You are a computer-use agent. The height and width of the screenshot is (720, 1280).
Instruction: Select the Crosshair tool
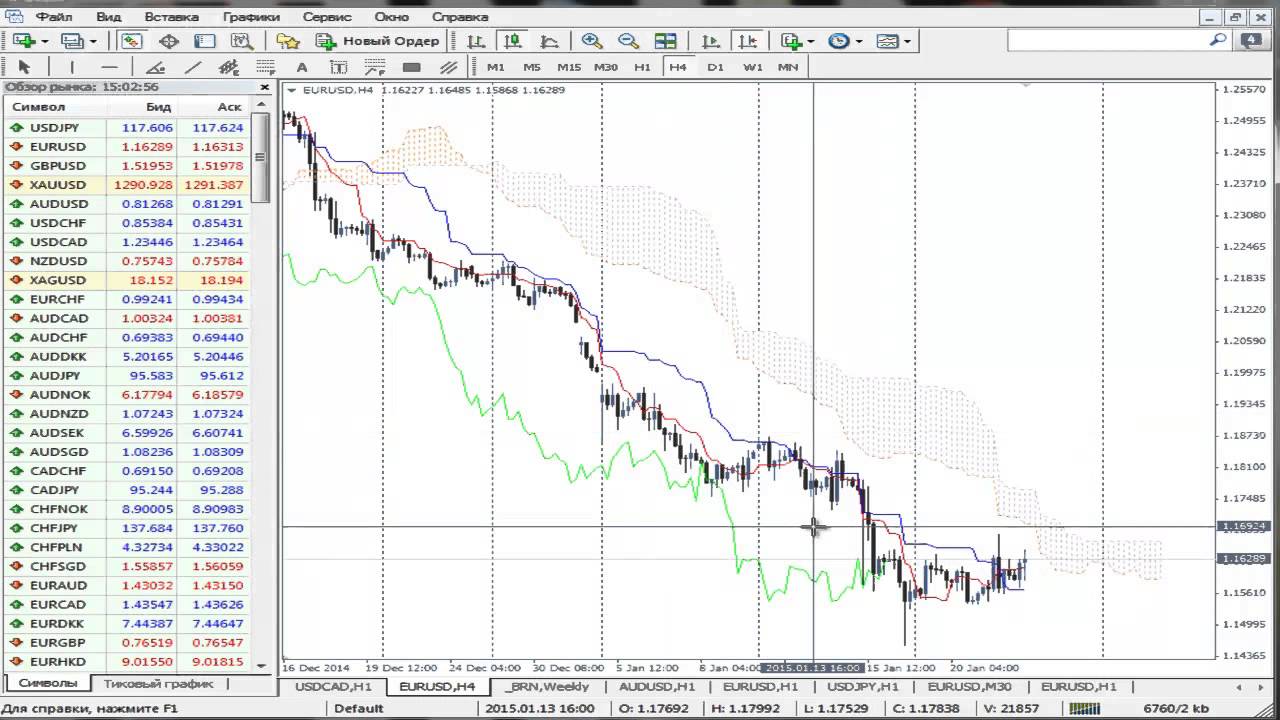tap(168, 41)
